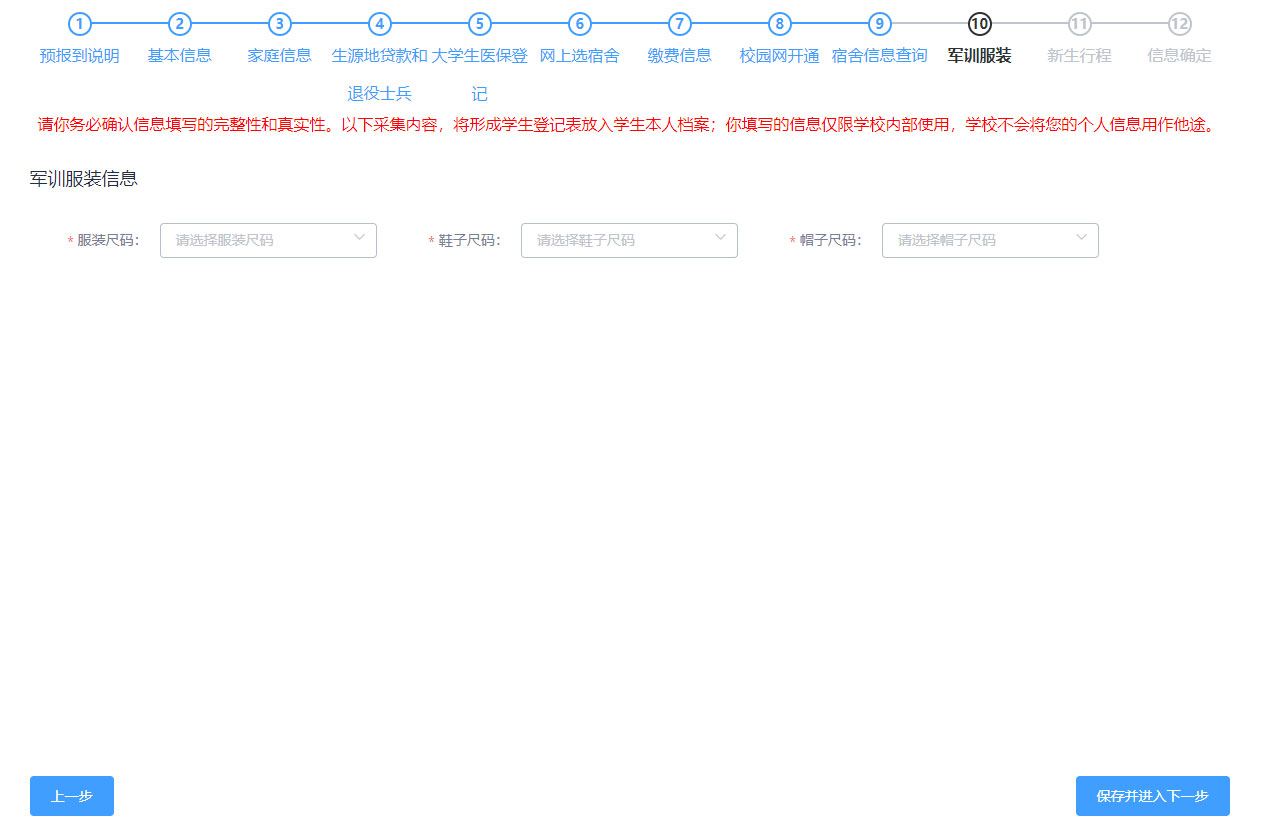Go to 基本信息 step label
Screen dimensions: 1265x832
point(180,56)
